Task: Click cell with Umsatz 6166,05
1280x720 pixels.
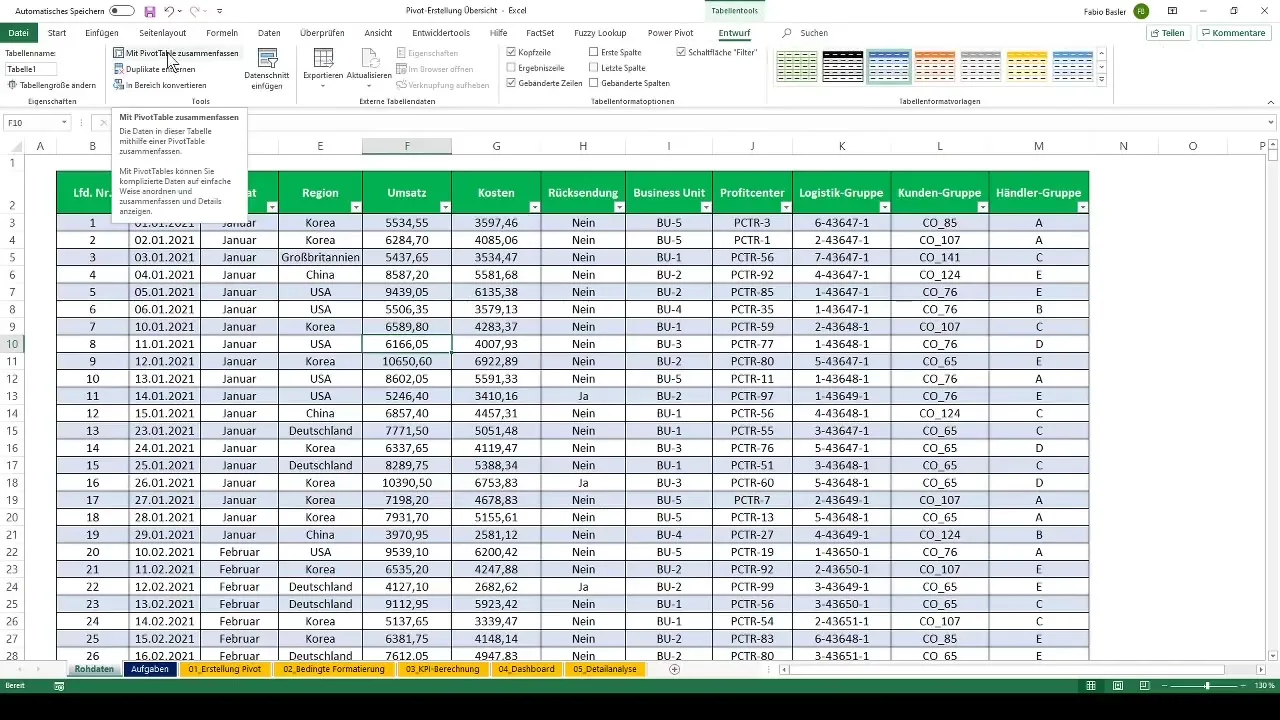Action: 407,344
